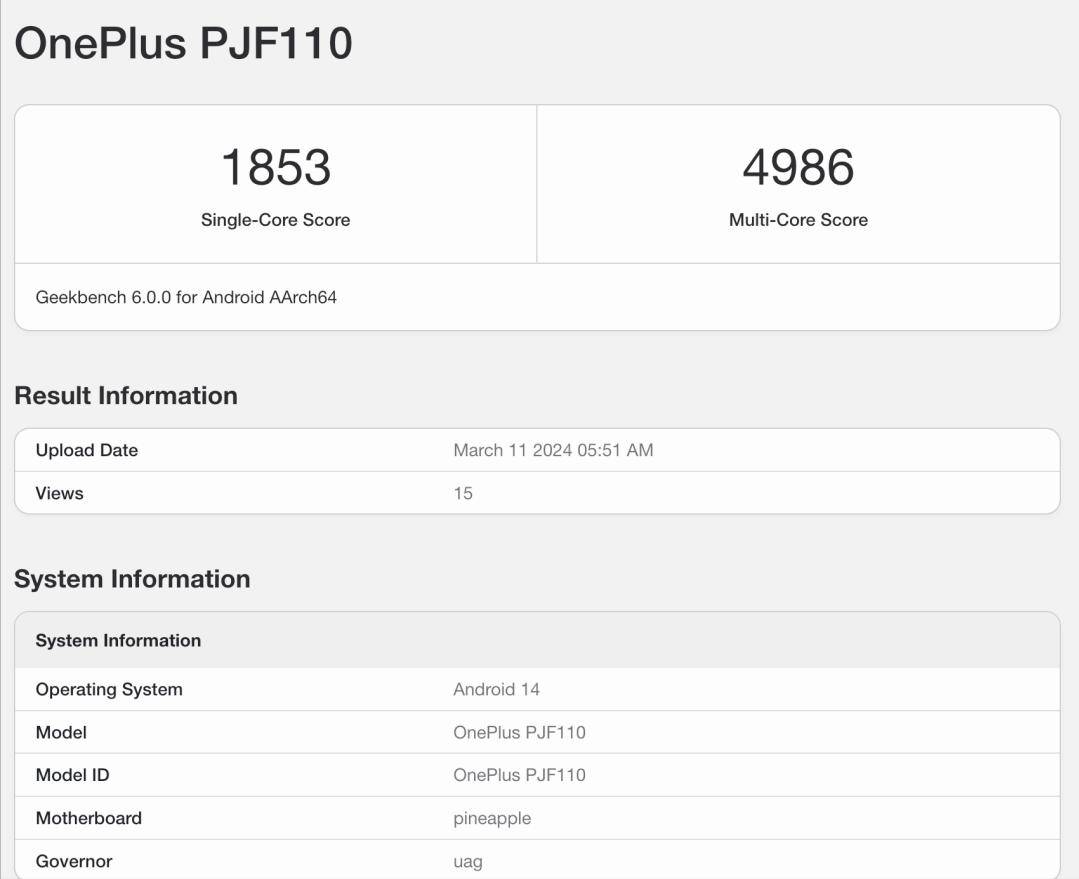Image resolution: width=1079 pixels, height=879 pixels.
Task: Click the Result Information section heading
Action: coord(126,396)
